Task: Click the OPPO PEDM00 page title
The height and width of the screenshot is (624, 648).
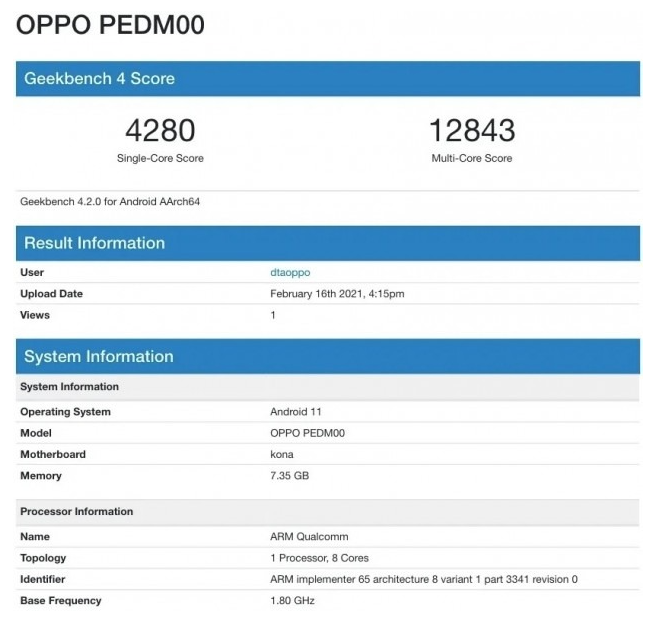Action: (x=110, y=25)
